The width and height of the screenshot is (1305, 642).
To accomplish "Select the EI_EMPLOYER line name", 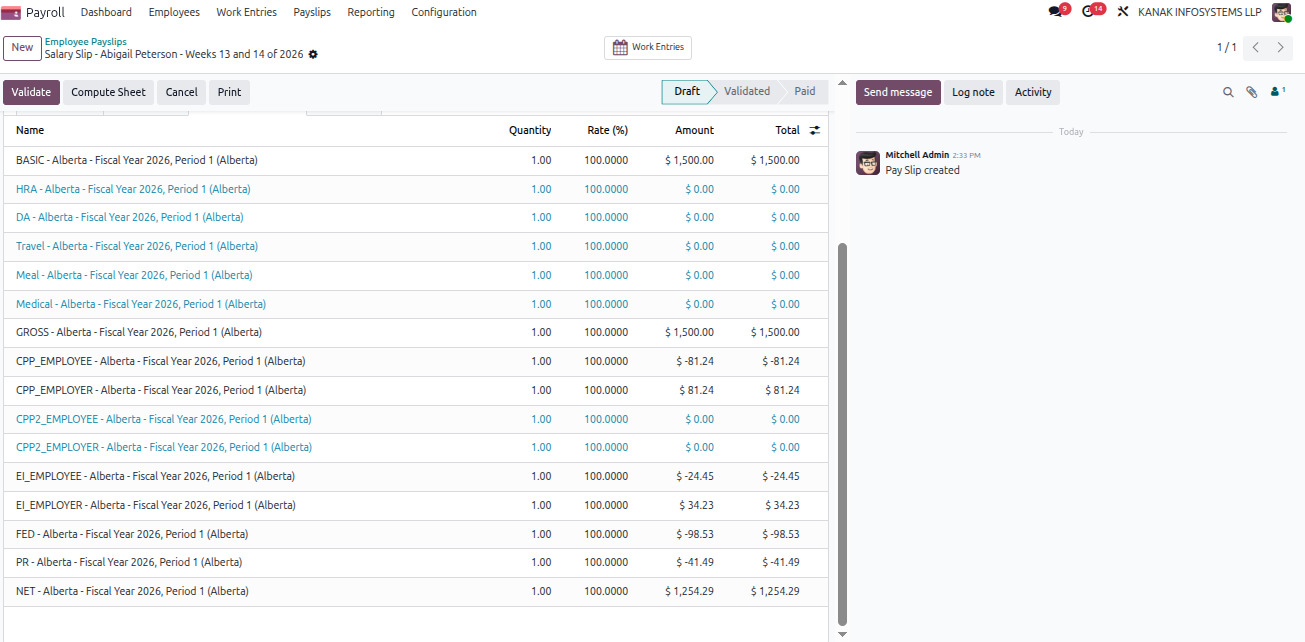I will [x=156, y=505].
